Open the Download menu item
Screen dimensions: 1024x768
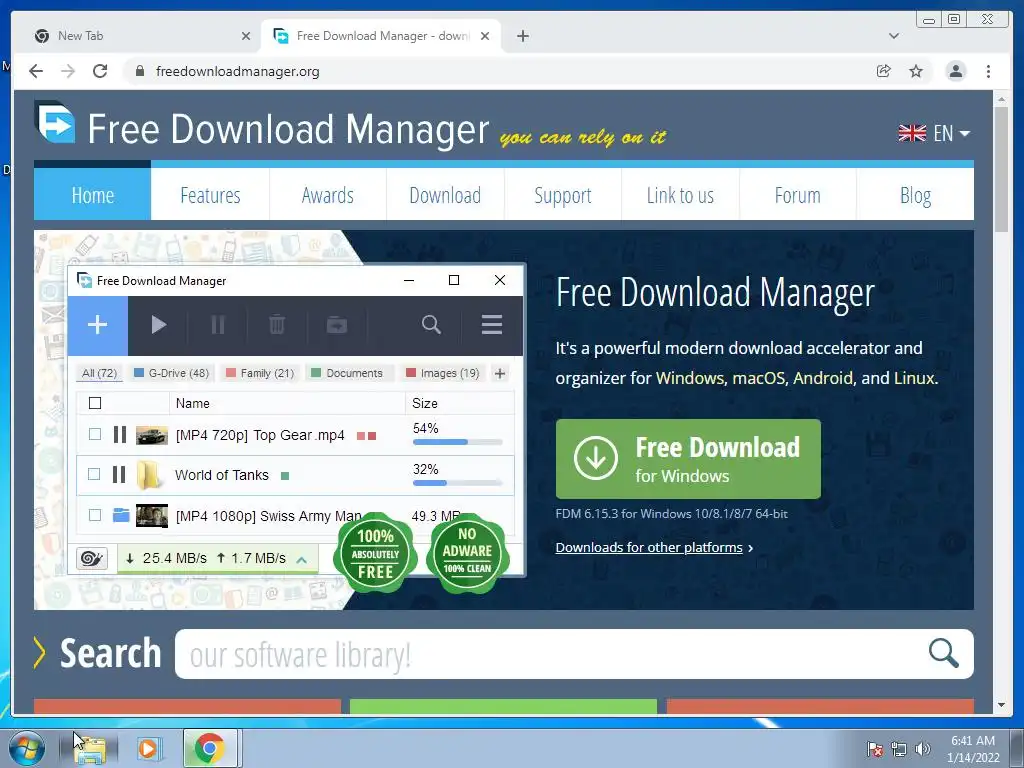click(x=445, y=195)
